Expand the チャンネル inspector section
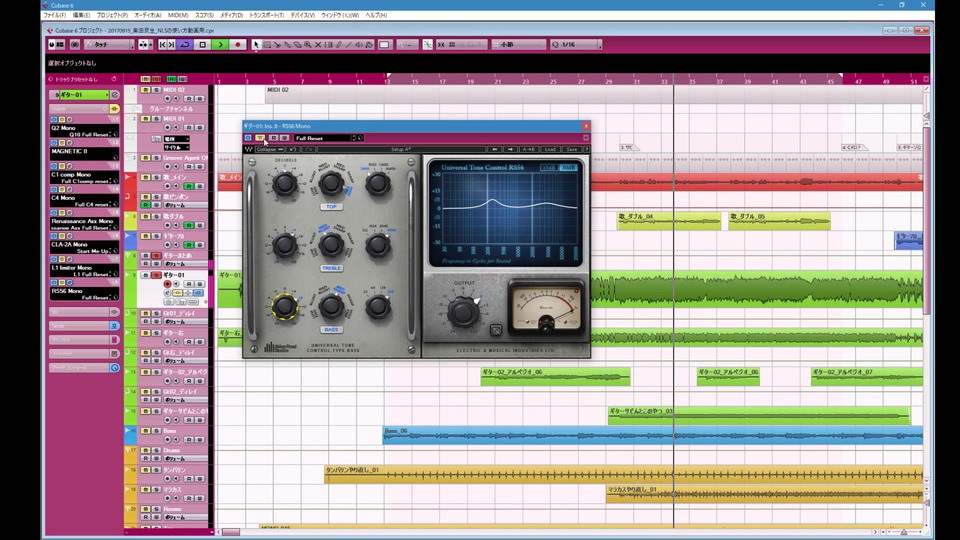 coord(84,339)
